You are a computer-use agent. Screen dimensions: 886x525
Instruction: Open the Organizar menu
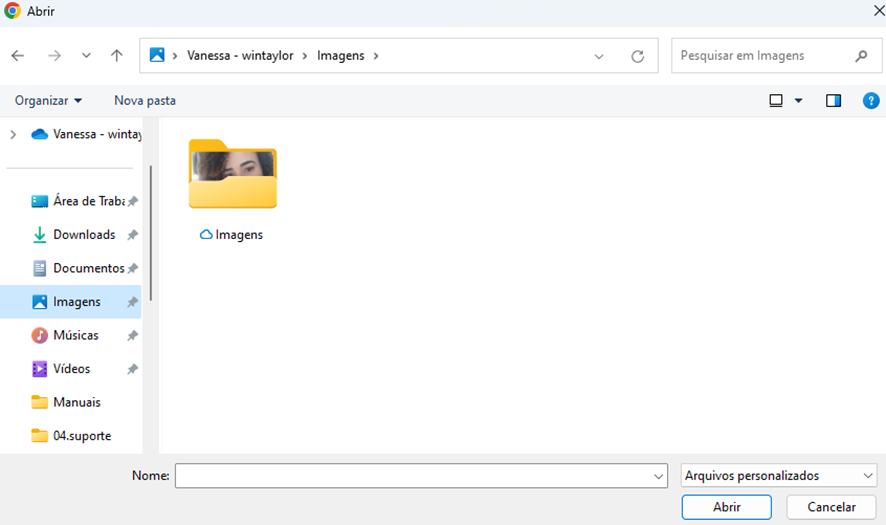(48, 101)
